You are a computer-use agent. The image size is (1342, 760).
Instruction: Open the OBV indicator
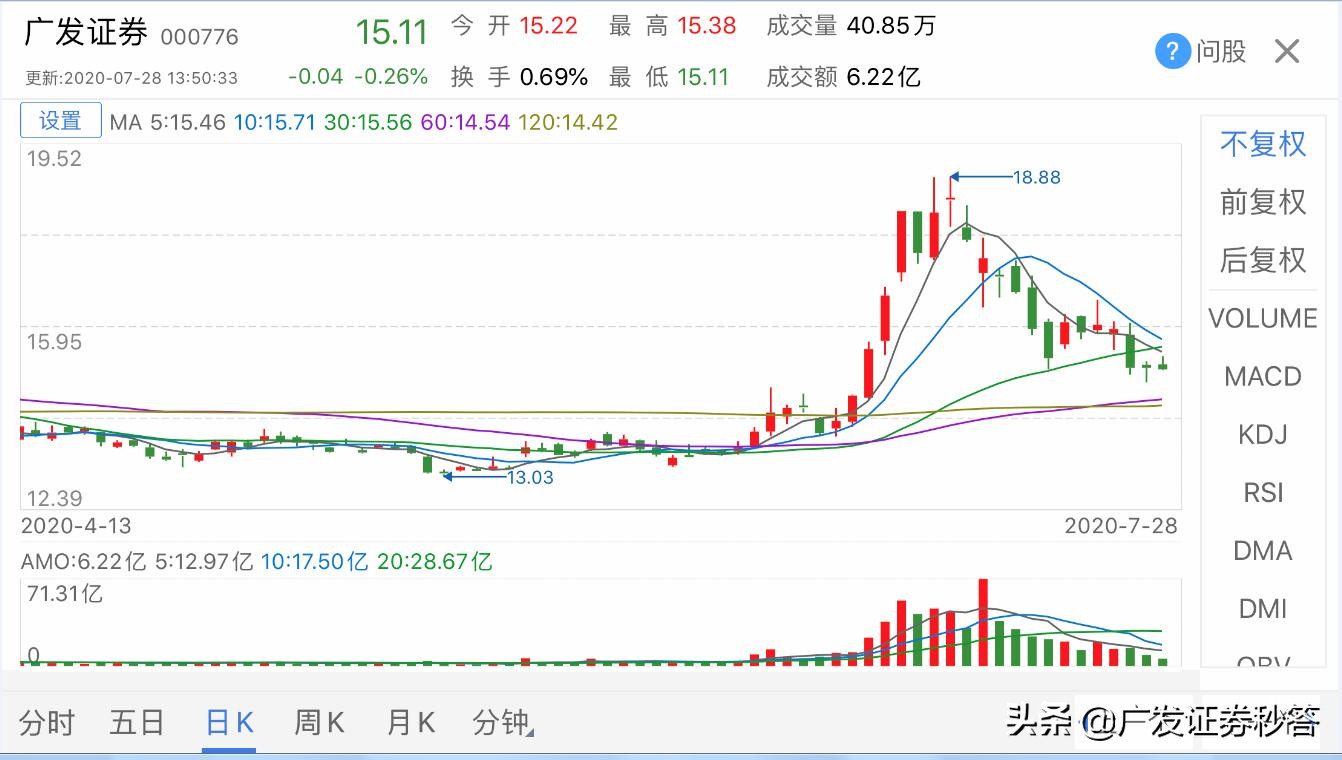pos(1263,662)
